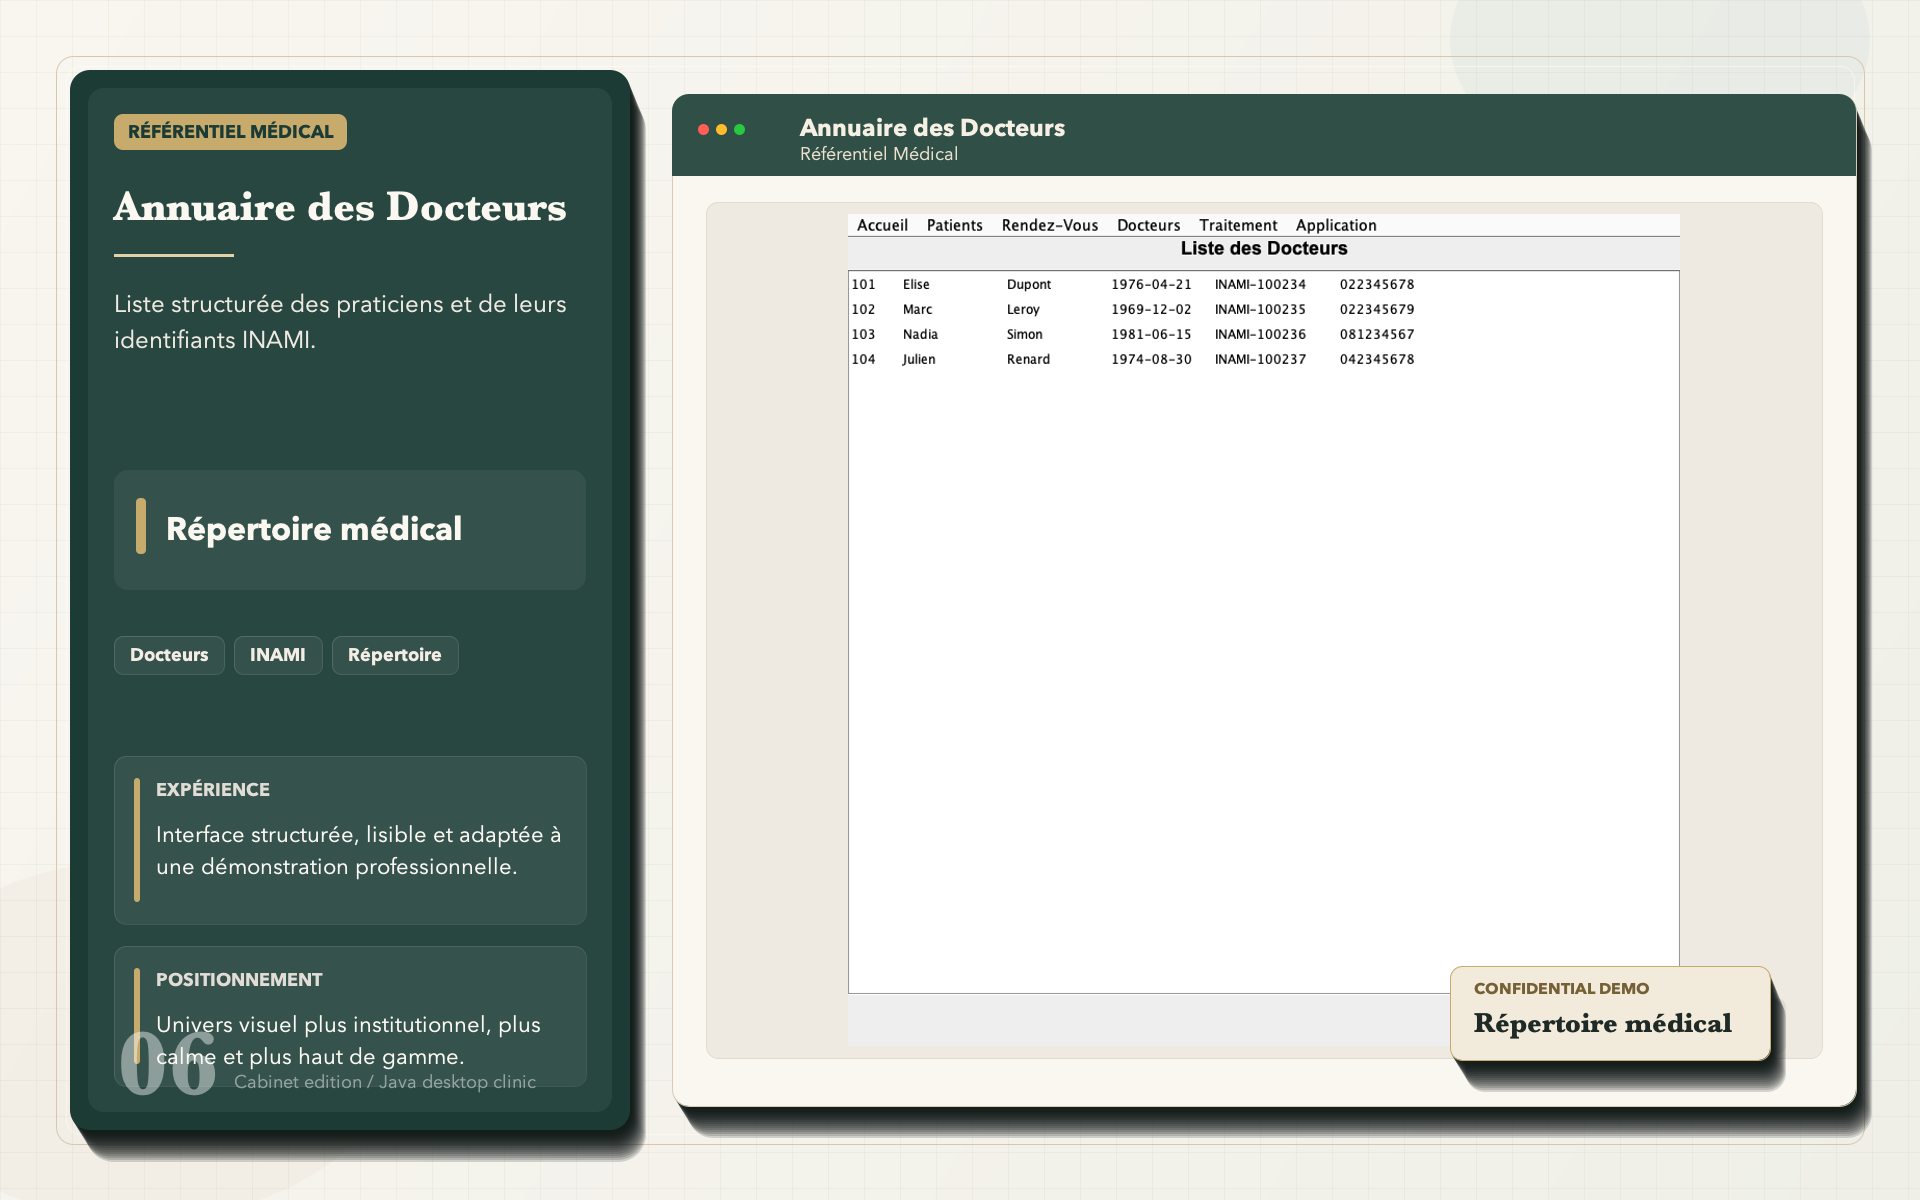The height and width of the screenshot is (1200, 1920).
Task: Click the EXPÉRIENCE info card
Action: pyautogui.click(x=350, y=840)
